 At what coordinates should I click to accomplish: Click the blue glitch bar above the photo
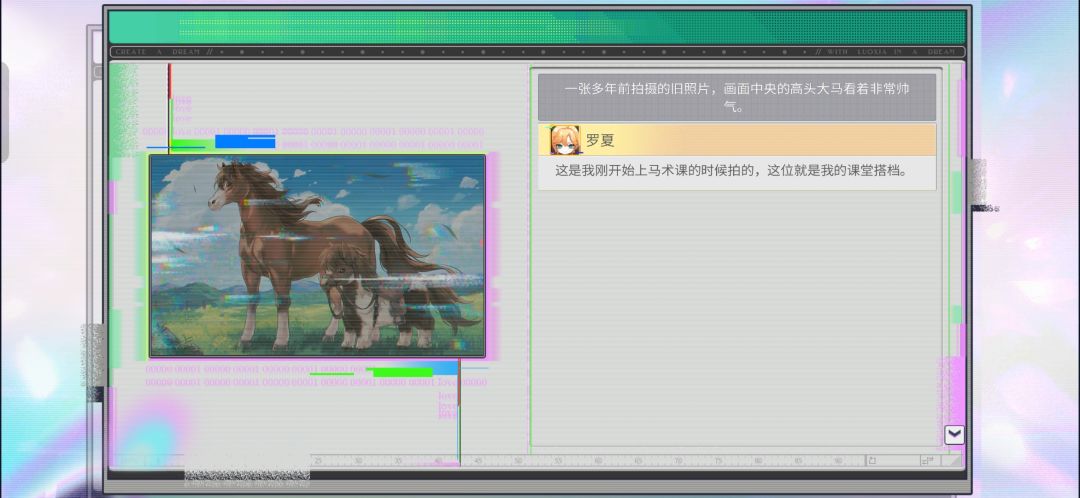[x=245, y=141]
